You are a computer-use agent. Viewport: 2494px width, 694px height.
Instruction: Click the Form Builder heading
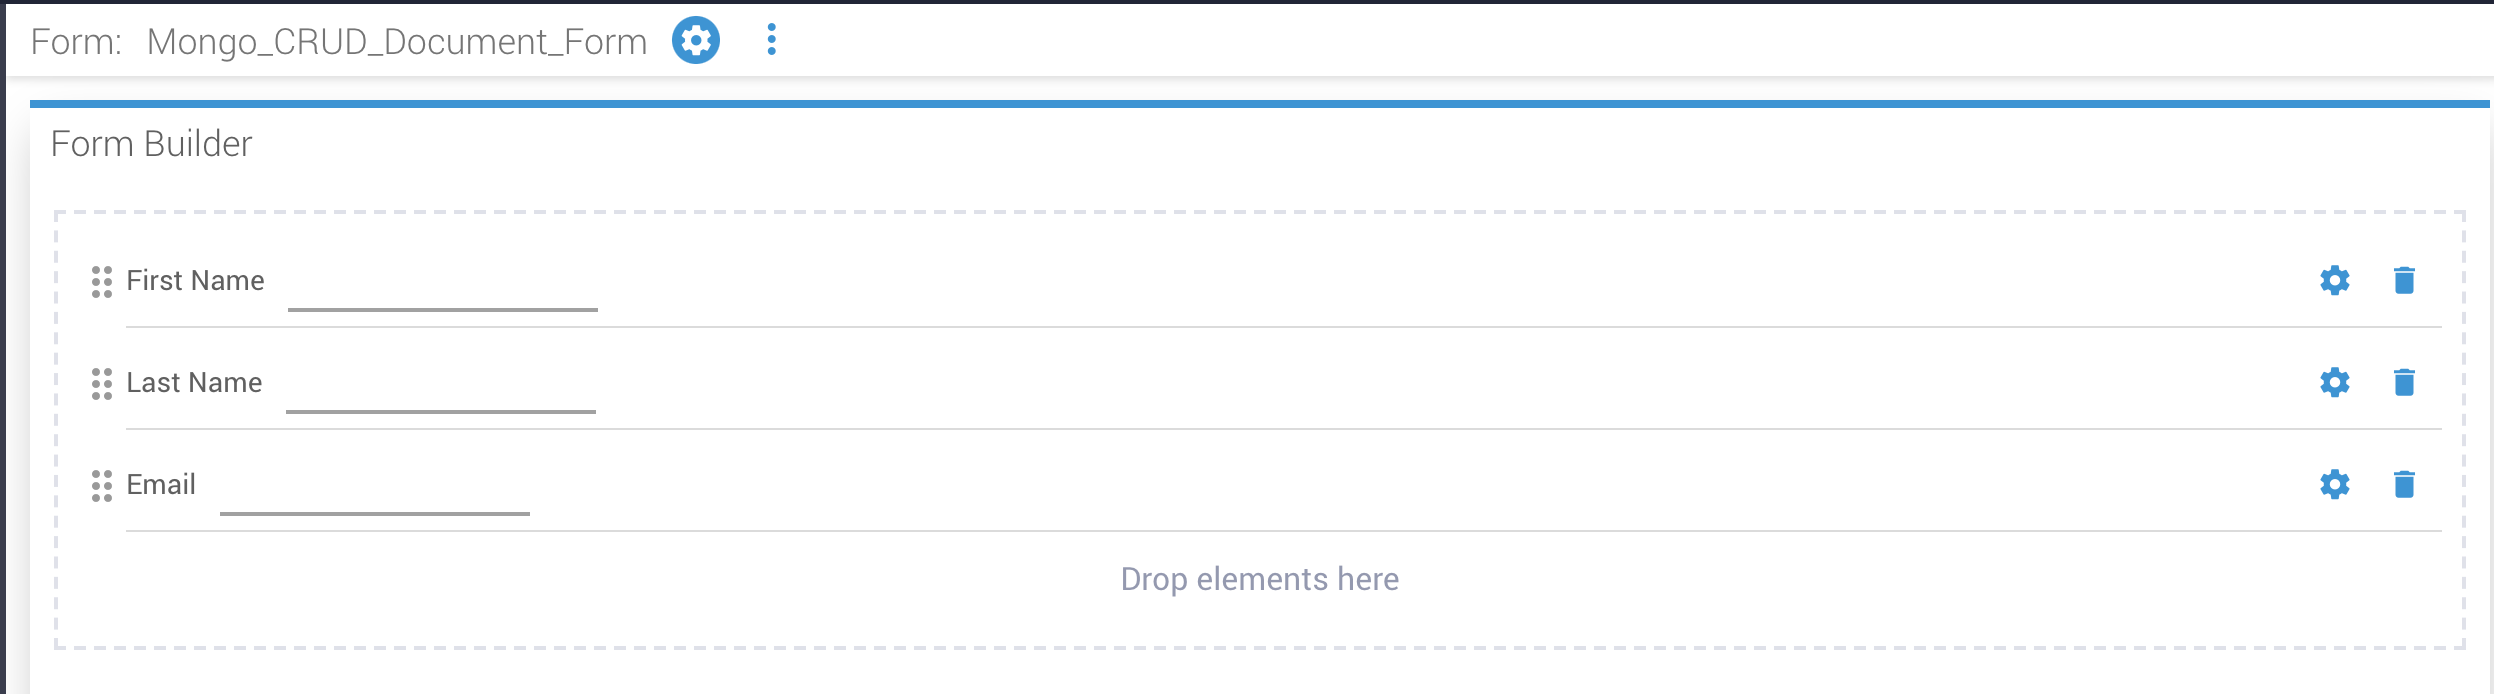150,144
